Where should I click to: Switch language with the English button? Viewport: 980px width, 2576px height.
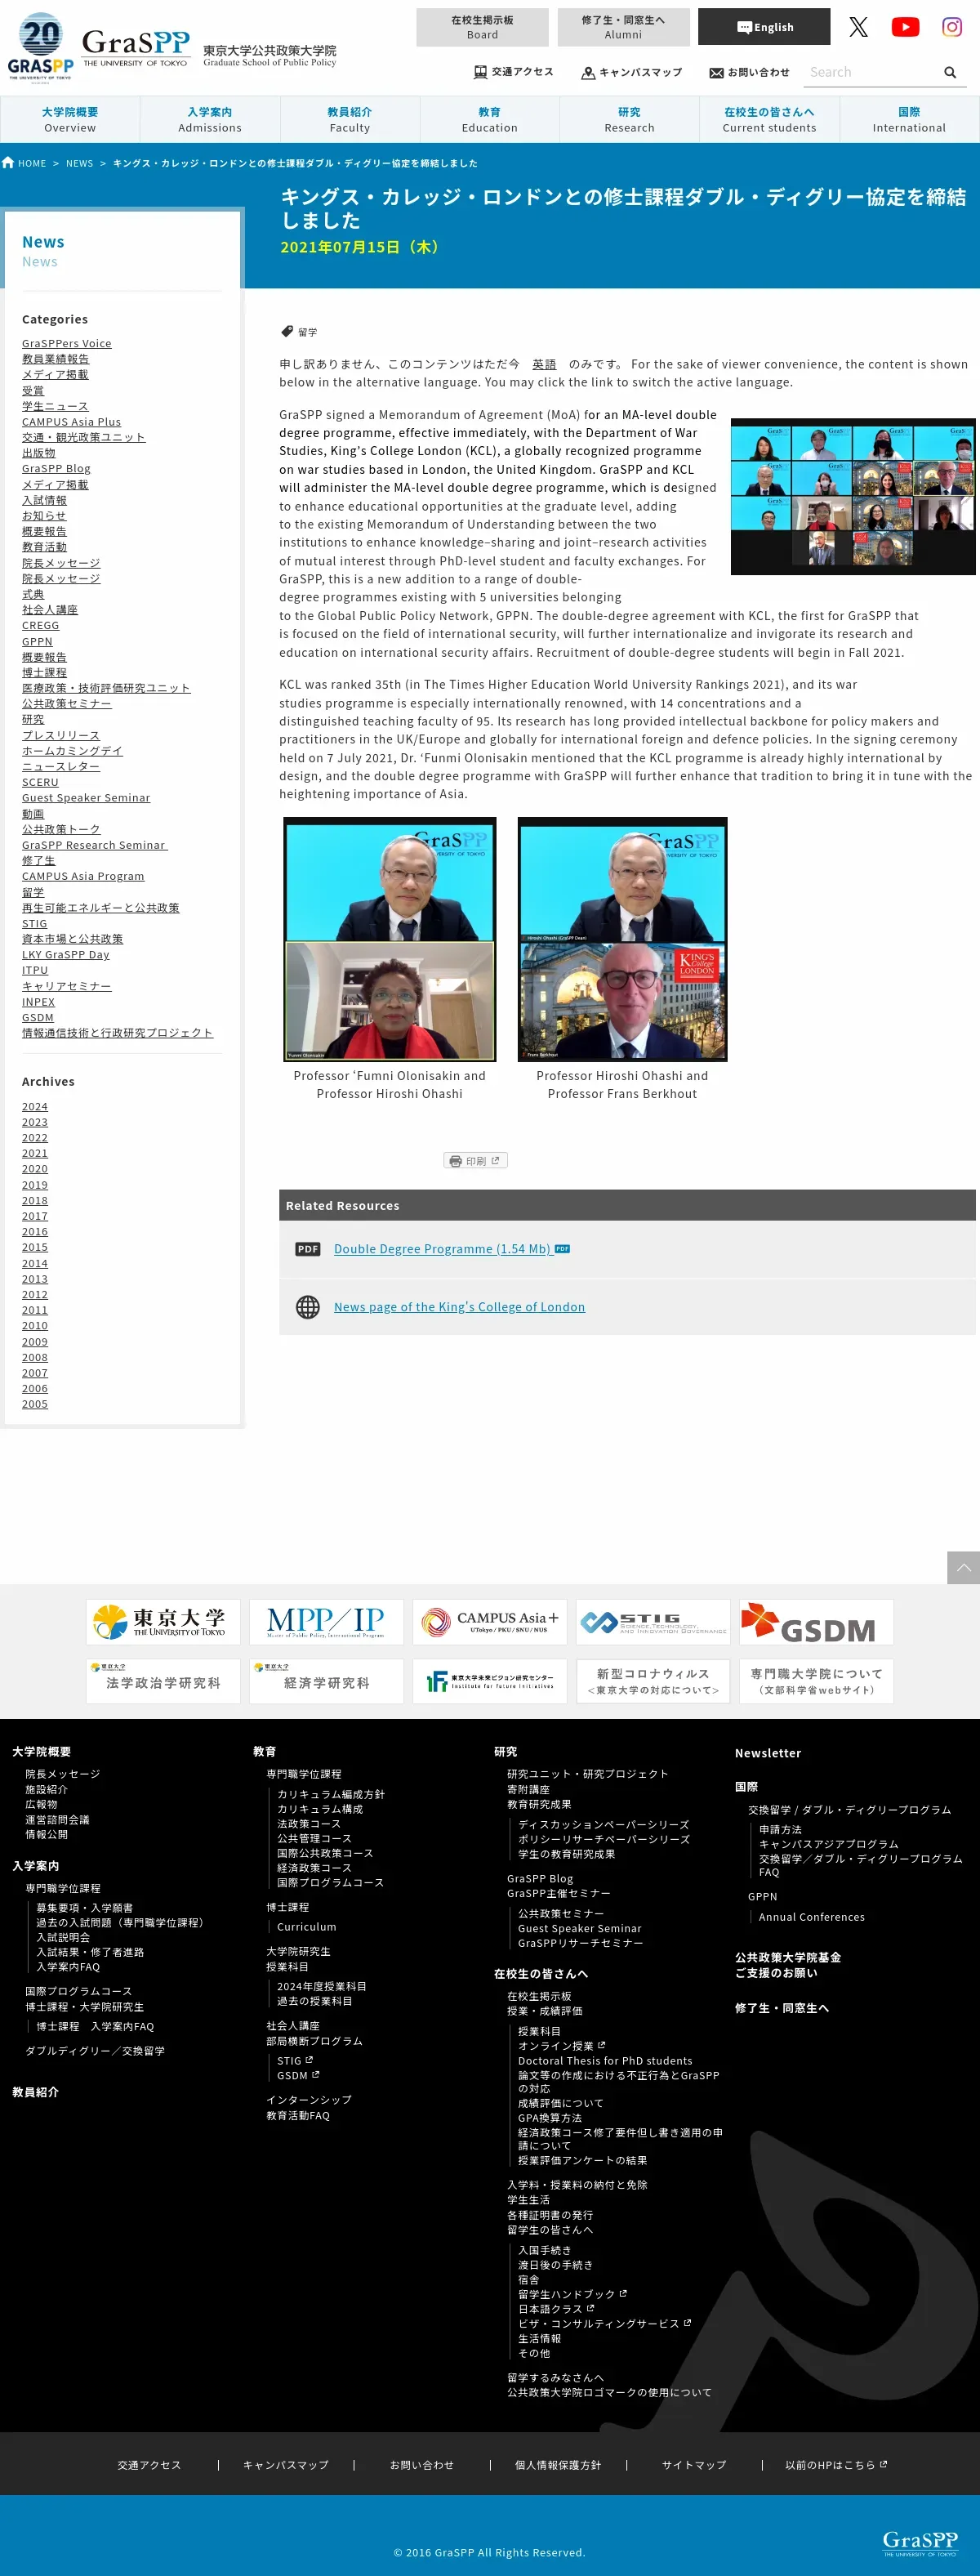(764, 27)
